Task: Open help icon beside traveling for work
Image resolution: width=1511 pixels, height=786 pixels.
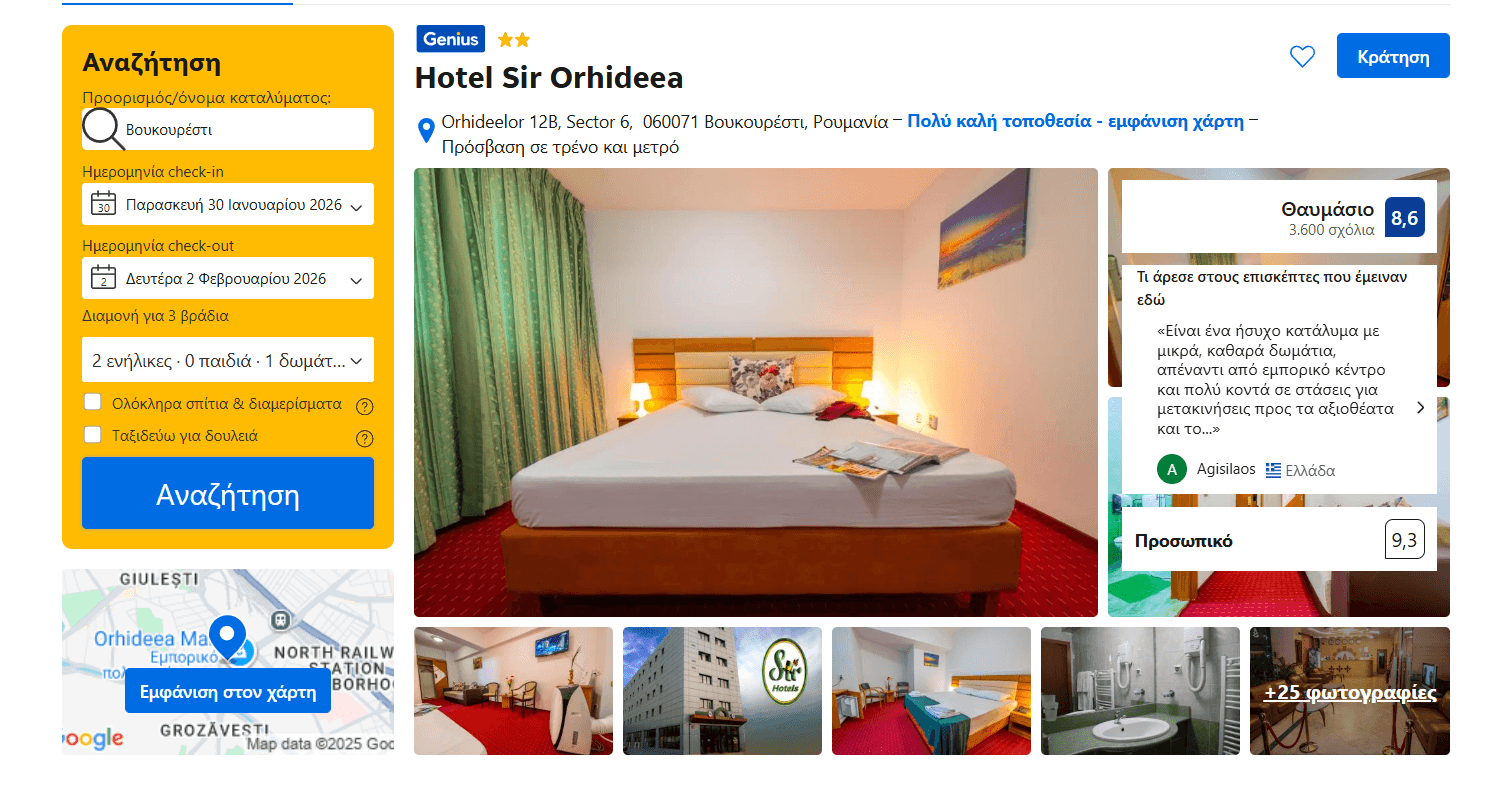Action: [365, 438]
